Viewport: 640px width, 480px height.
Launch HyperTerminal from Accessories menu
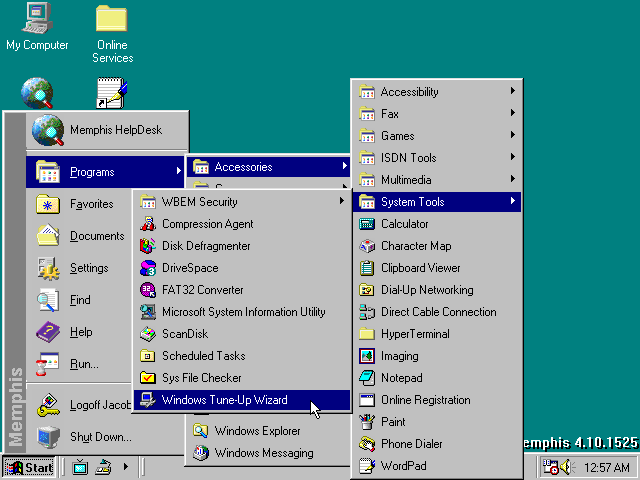click(x=437, y=334)
